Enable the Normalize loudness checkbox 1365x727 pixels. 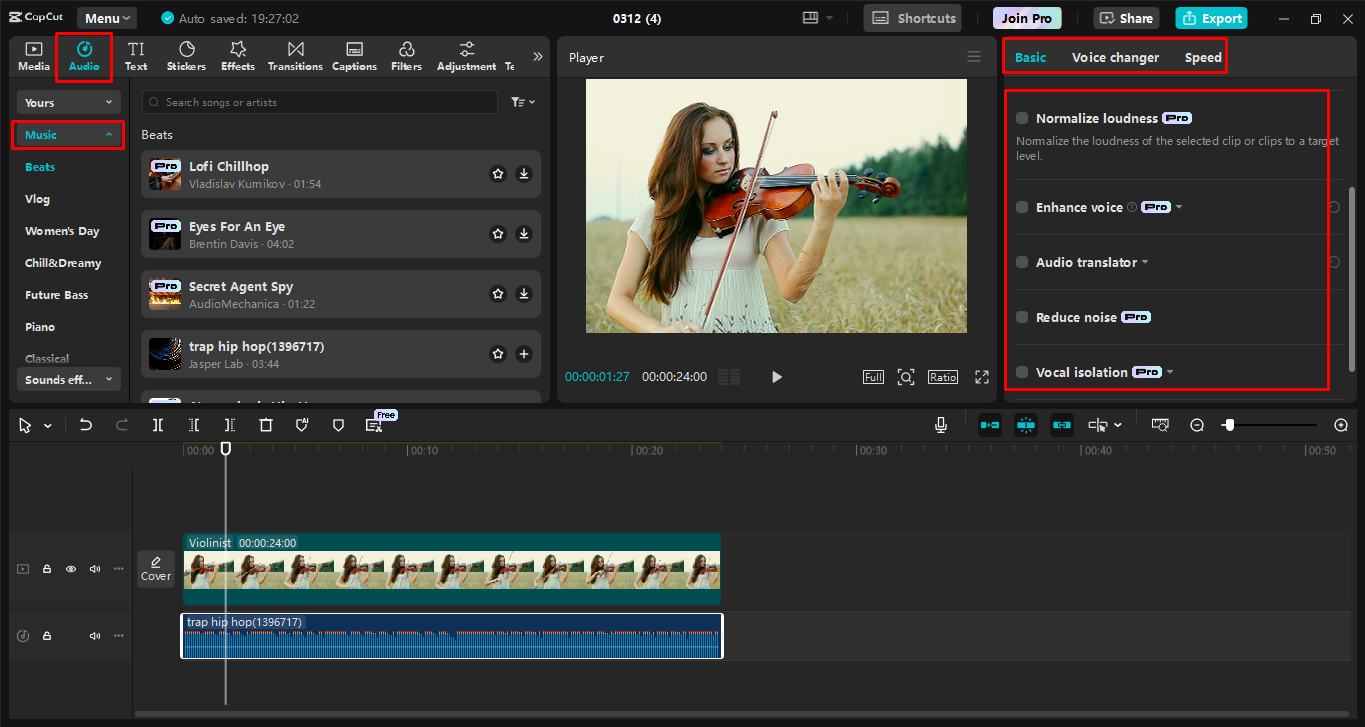1022,118
